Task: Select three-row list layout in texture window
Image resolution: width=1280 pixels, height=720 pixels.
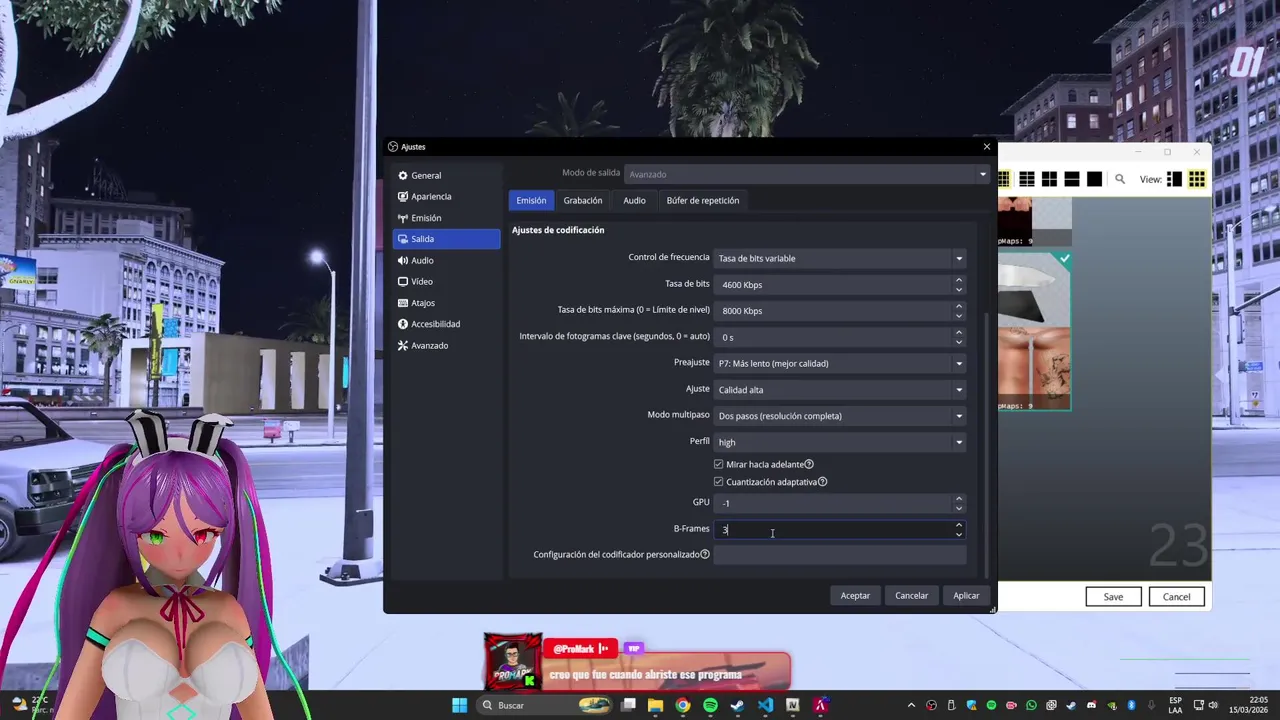Action: [1027, 179]
